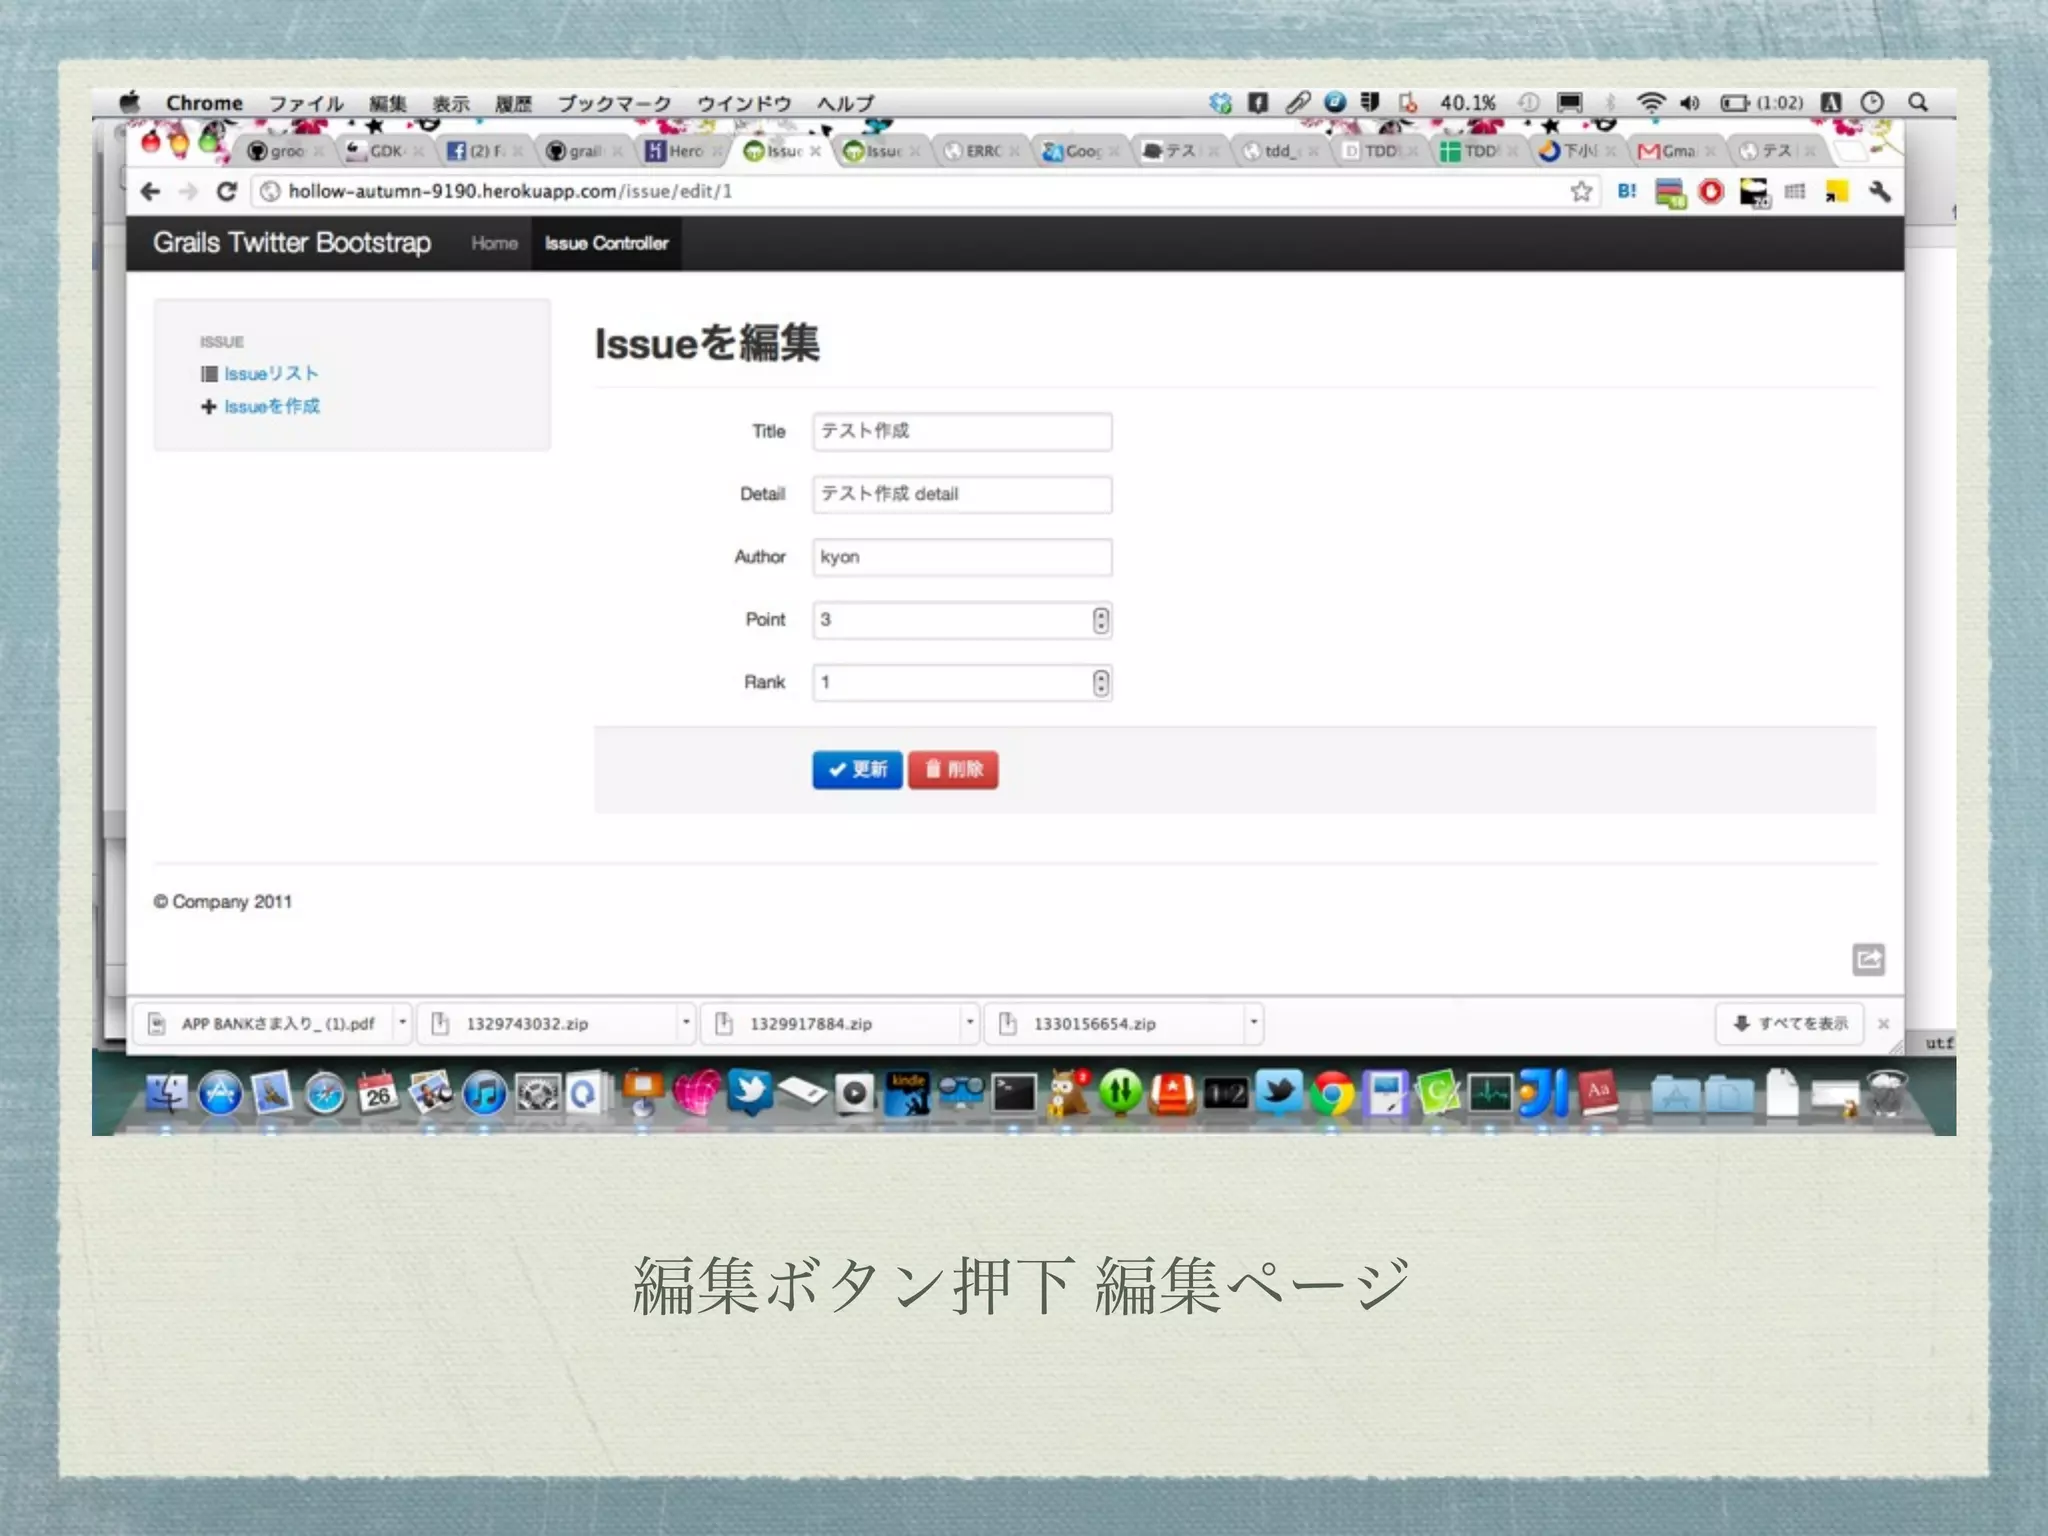Screen dimensions: 2048x1536
Task: Click the browser back arrow
Action: point(151,191)
